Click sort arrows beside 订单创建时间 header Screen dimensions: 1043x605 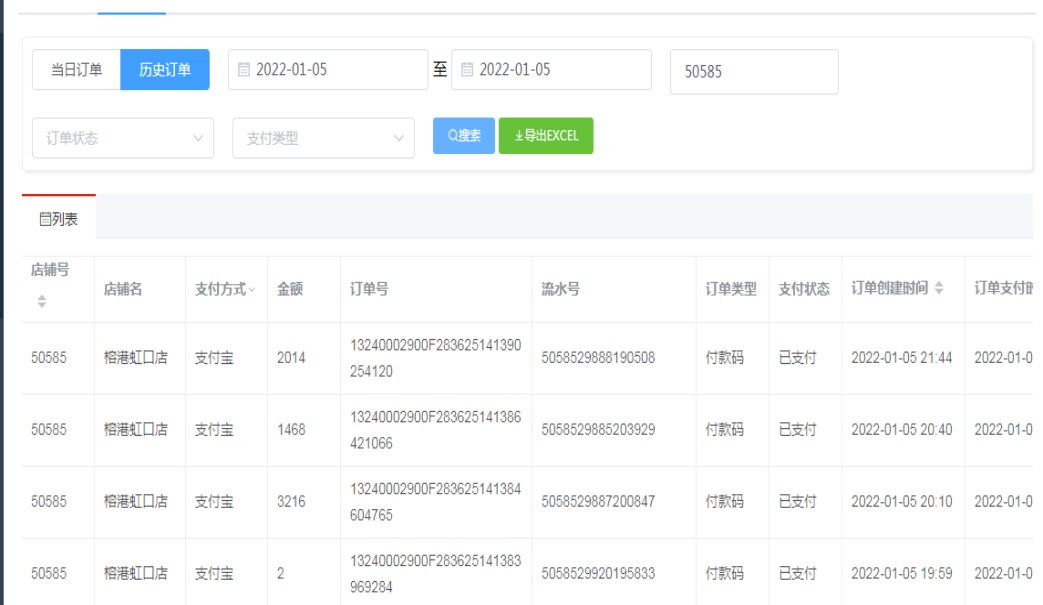(938, 289)
